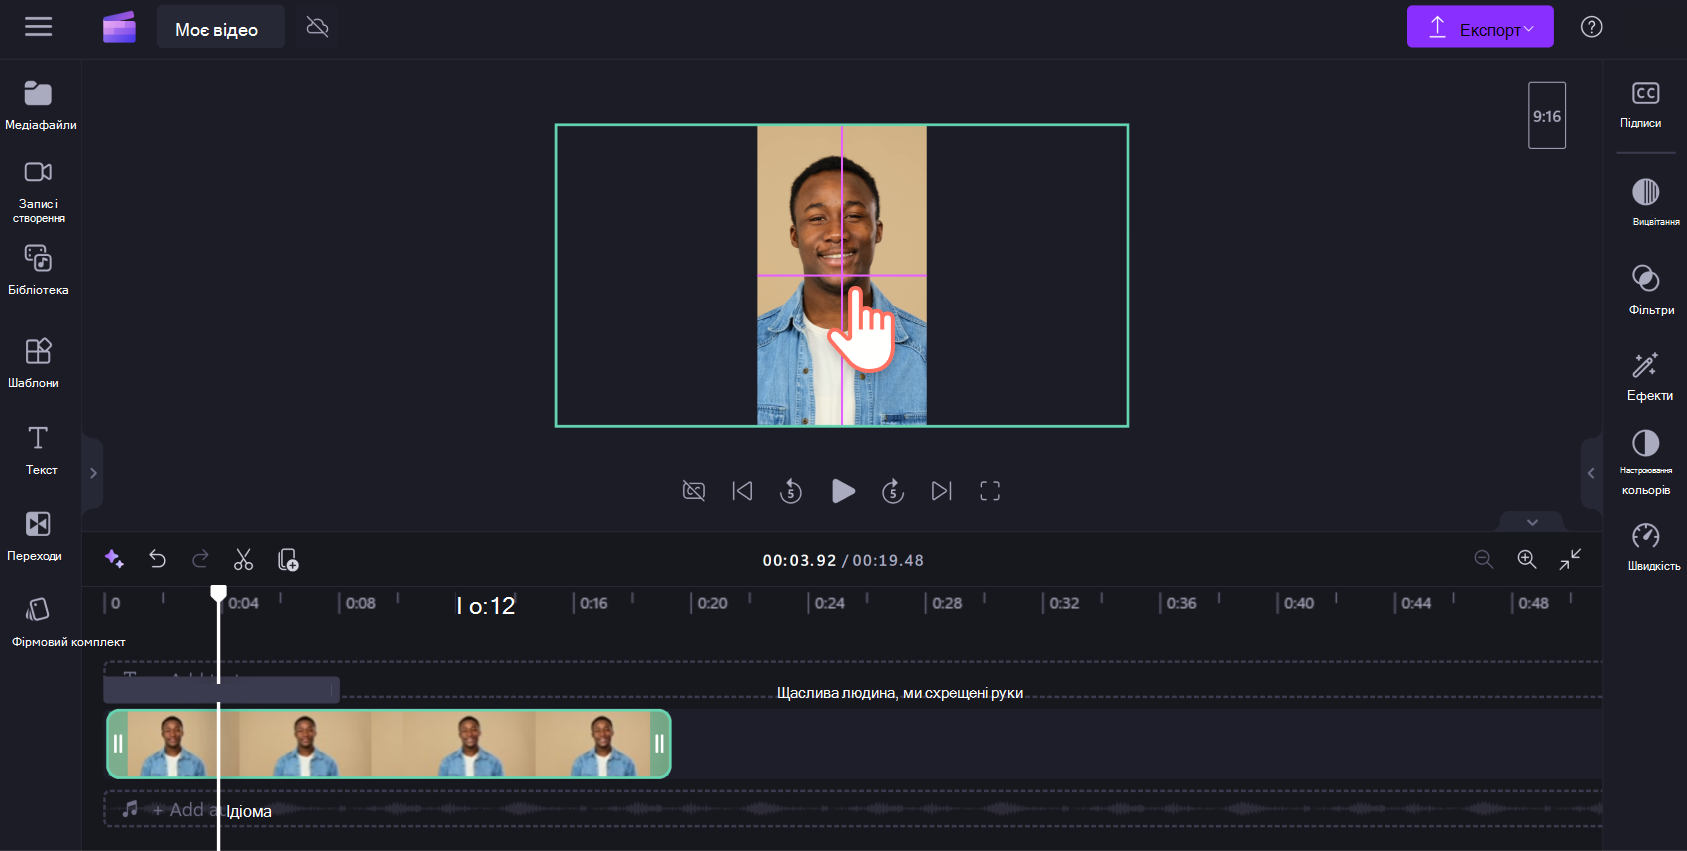Click the left trim handle of clip
This screenshot has width=1687, height=851.
pyautogui.click(x=117, y=744)
